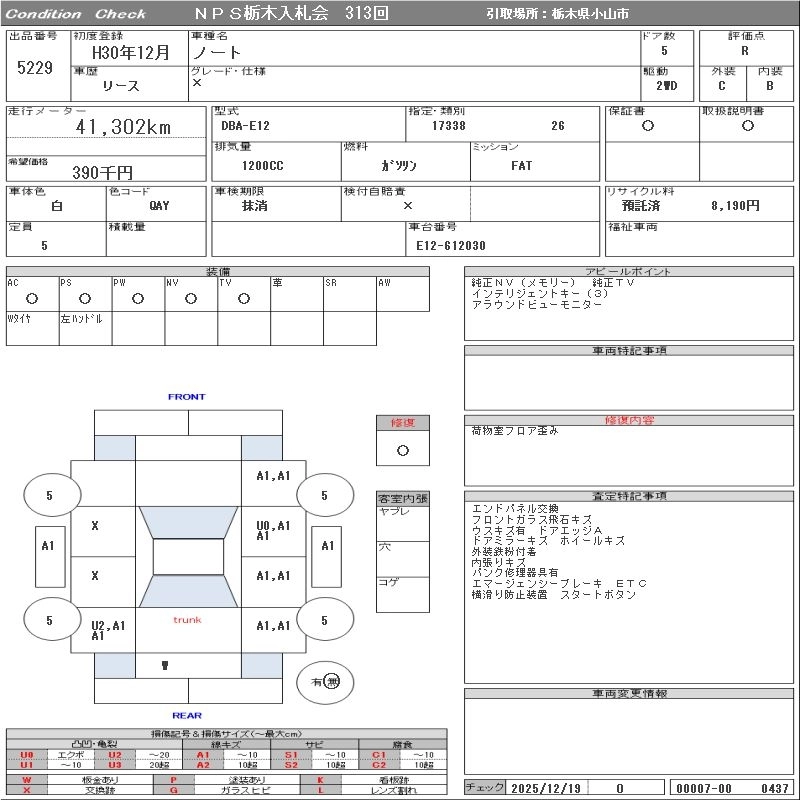
Task: Click the blue FRONT label
Action: [186, 397]
